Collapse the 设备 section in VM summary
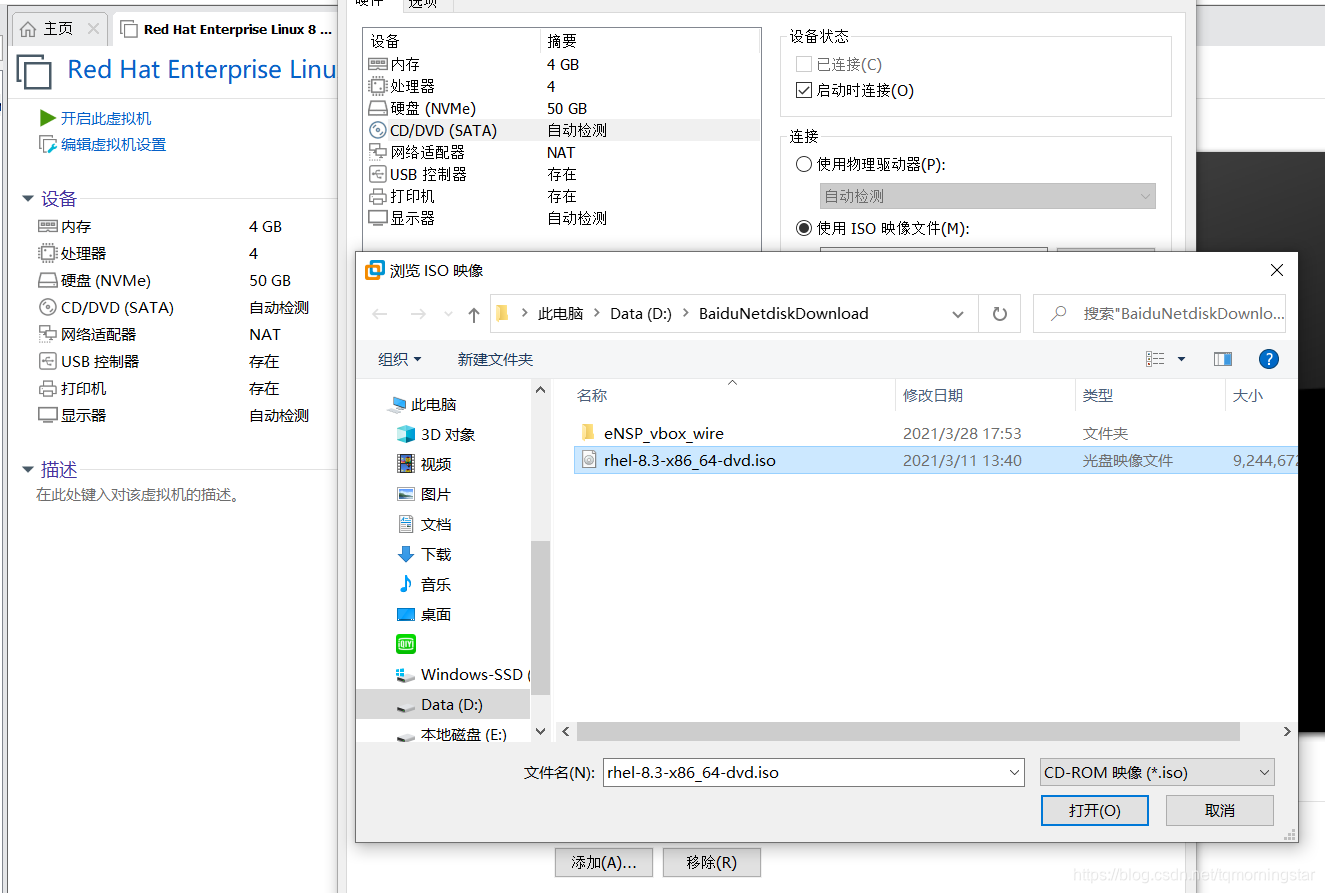 point(28,199)
